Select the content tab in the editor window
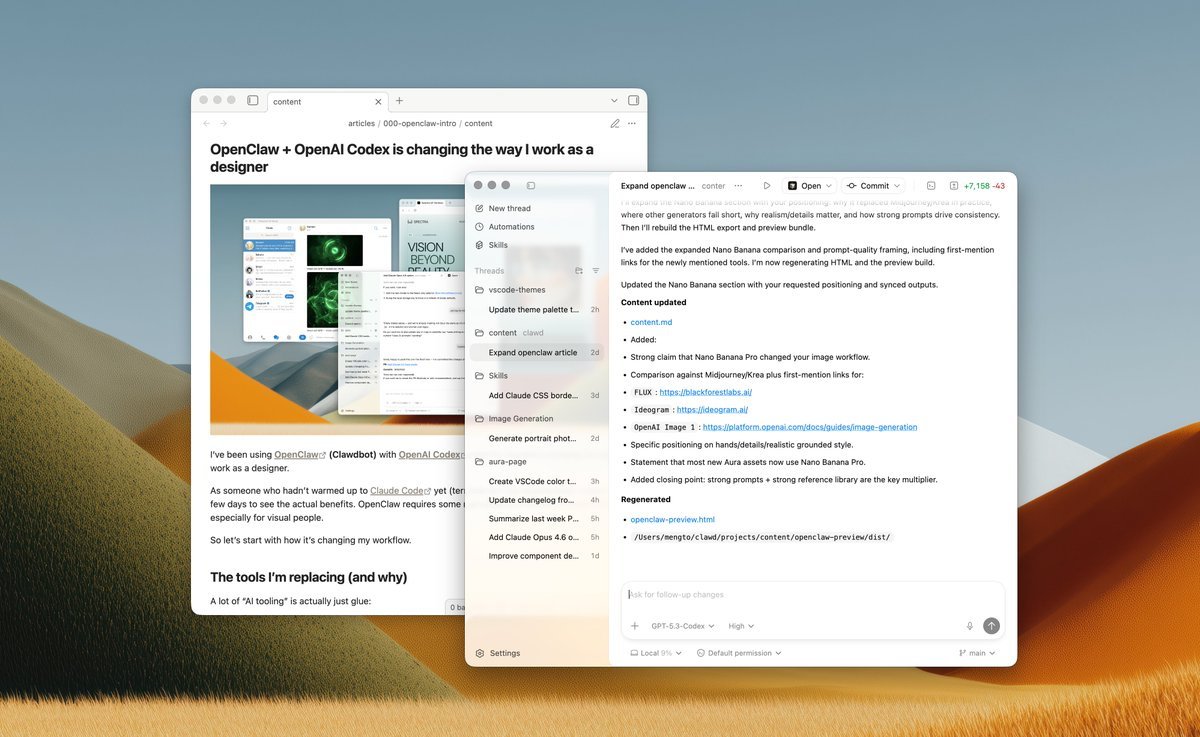The height and width of the screenshot is (737, 1200). point(328,101)
